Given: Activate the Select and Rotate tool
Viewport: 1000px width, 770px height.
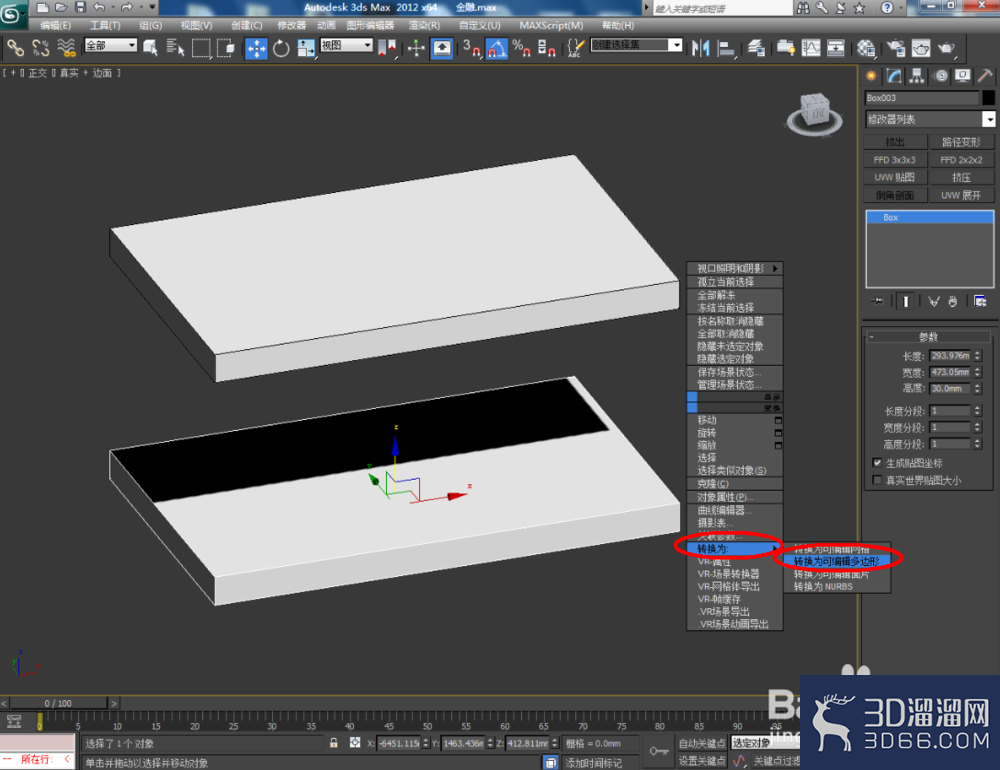Looking at the screenshot, I should click(x=281, y=48).
